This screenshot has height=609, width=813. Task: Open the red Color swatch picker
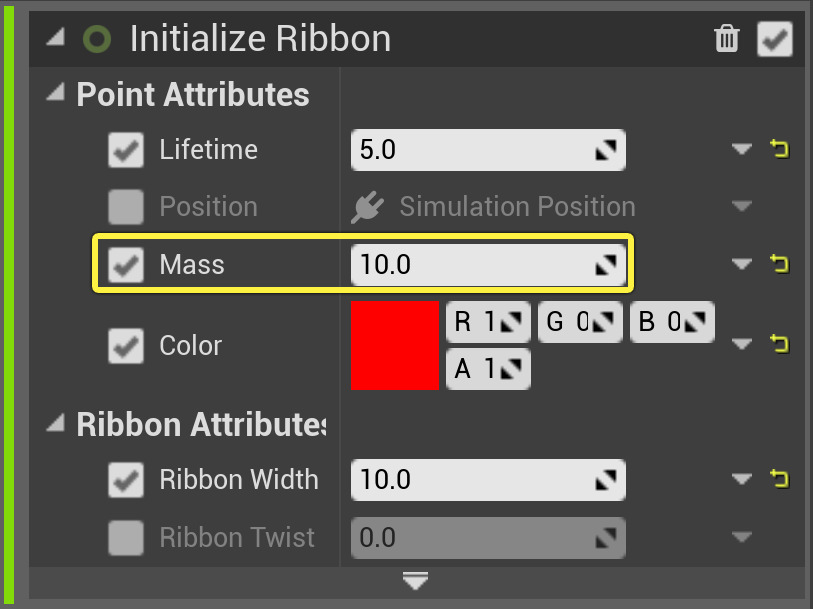(395, 345)
